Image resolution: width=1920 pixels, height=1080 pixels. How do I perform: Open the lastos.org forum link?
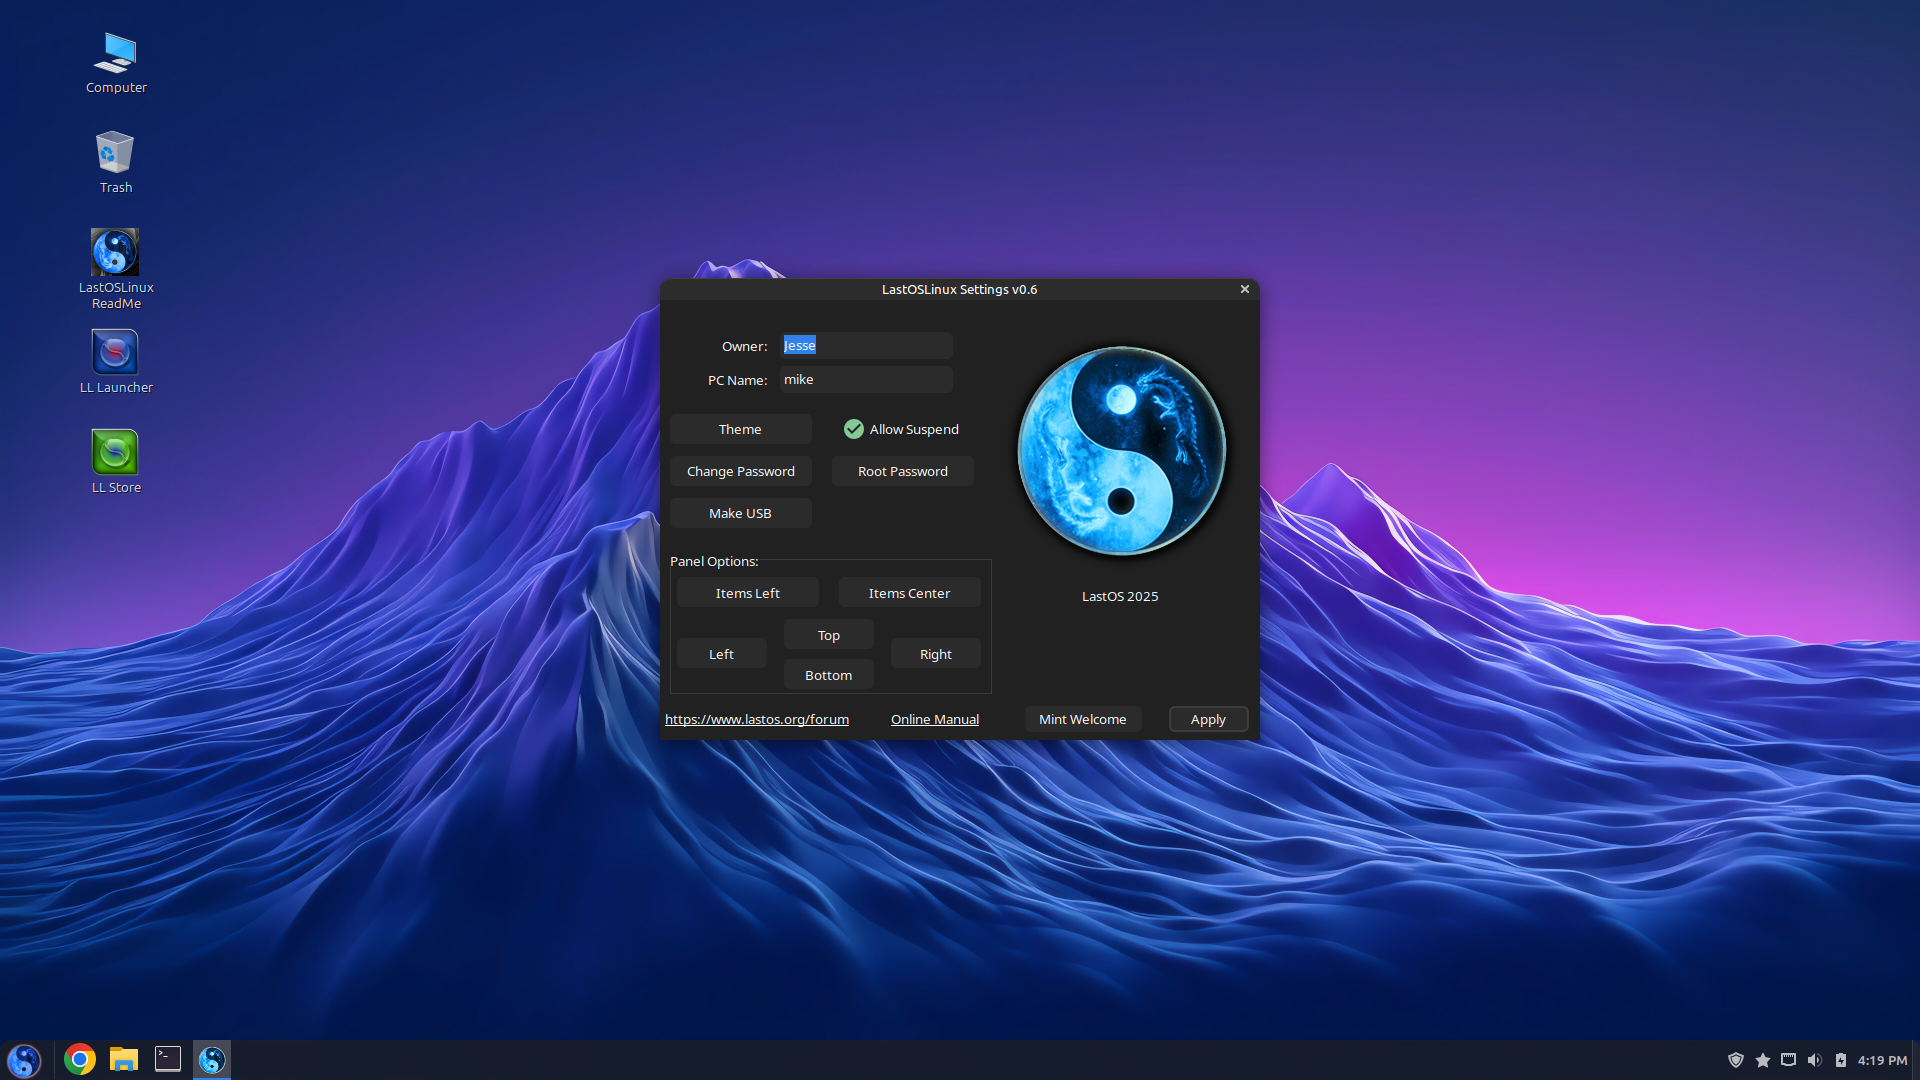(x=757, y=719)
